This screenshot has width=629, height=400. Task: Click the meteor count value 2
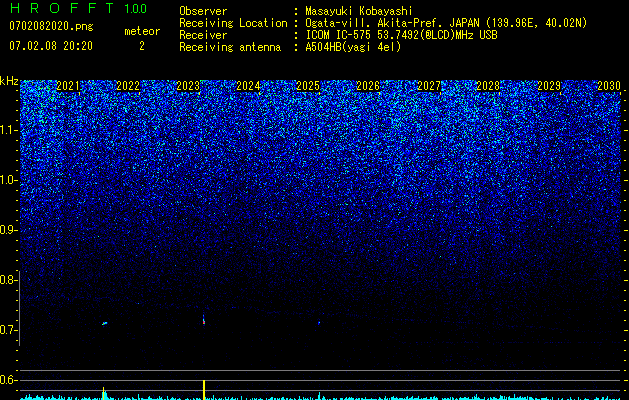tap(142, 46)
